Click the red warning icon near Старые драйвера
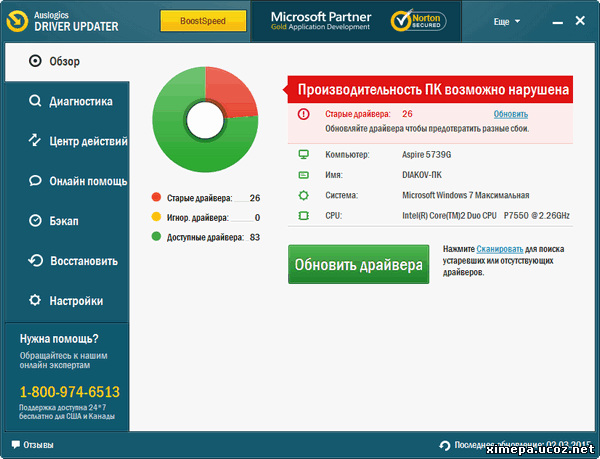The width and height of the screenshot is (600, 459). [304, 114]
